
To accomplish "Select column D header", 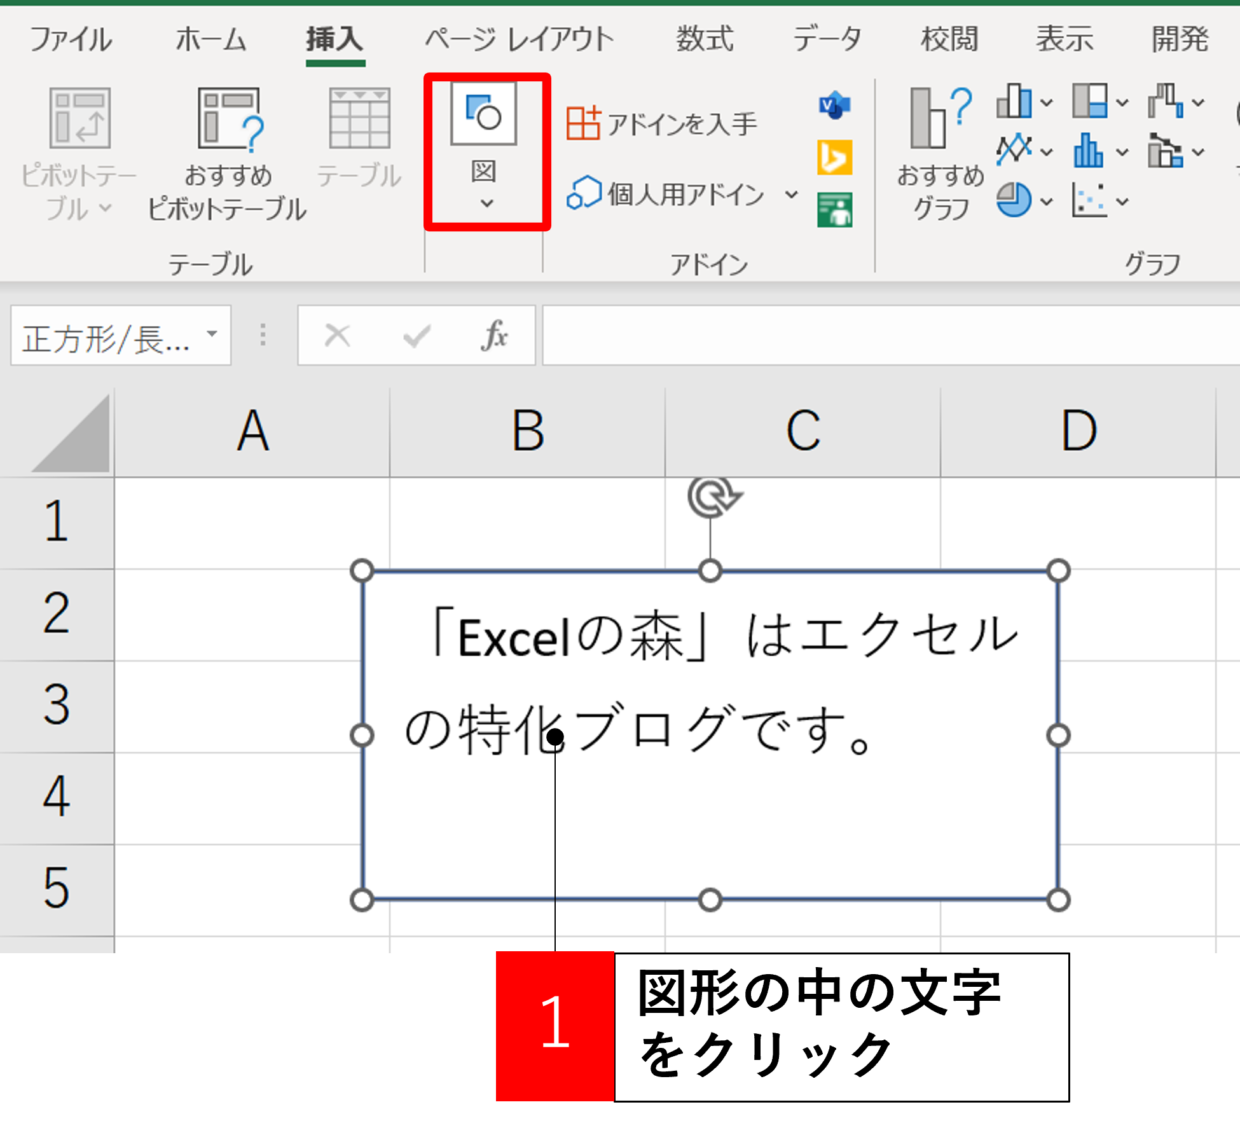I will click(x=1078, y=432).
